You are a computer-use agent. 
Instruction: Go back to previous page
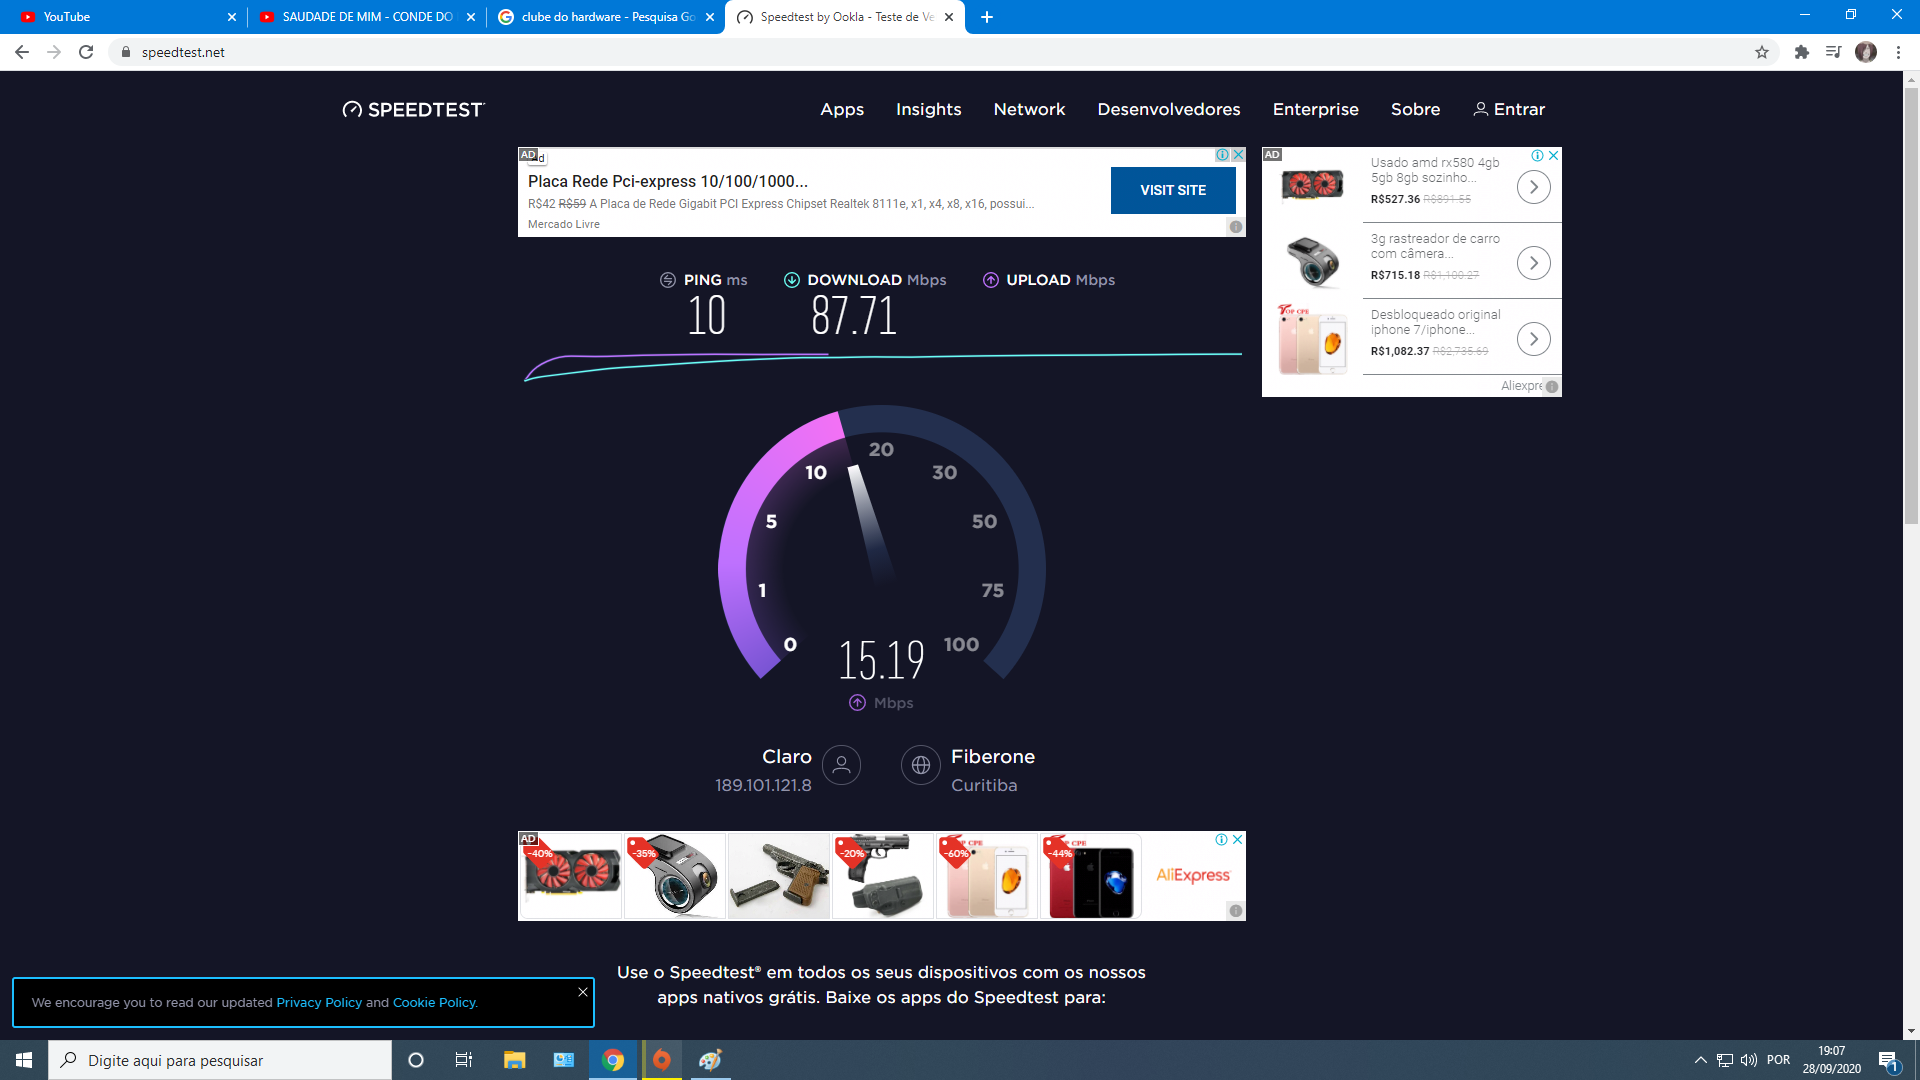click(22, 52)
